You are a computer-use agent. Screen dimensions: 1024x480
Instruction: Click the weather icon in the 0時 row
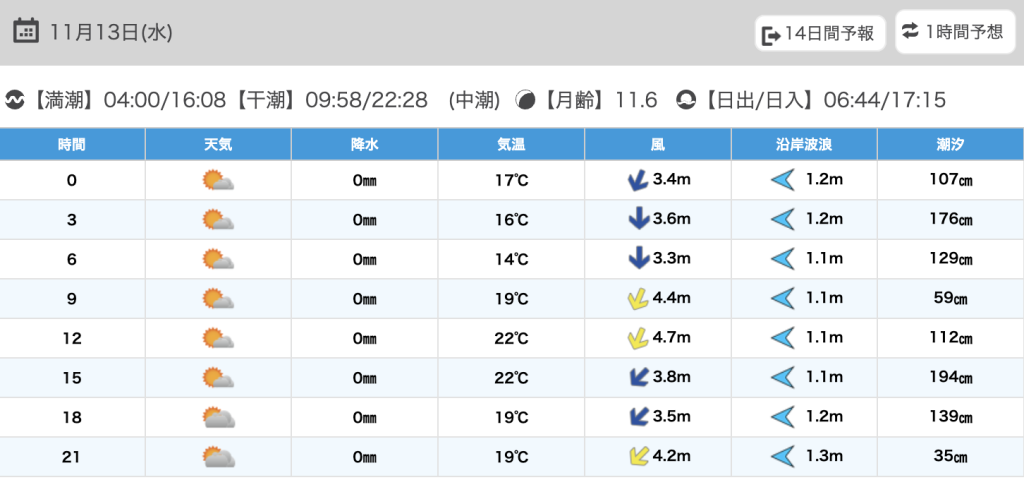click(x=217, y=181)
